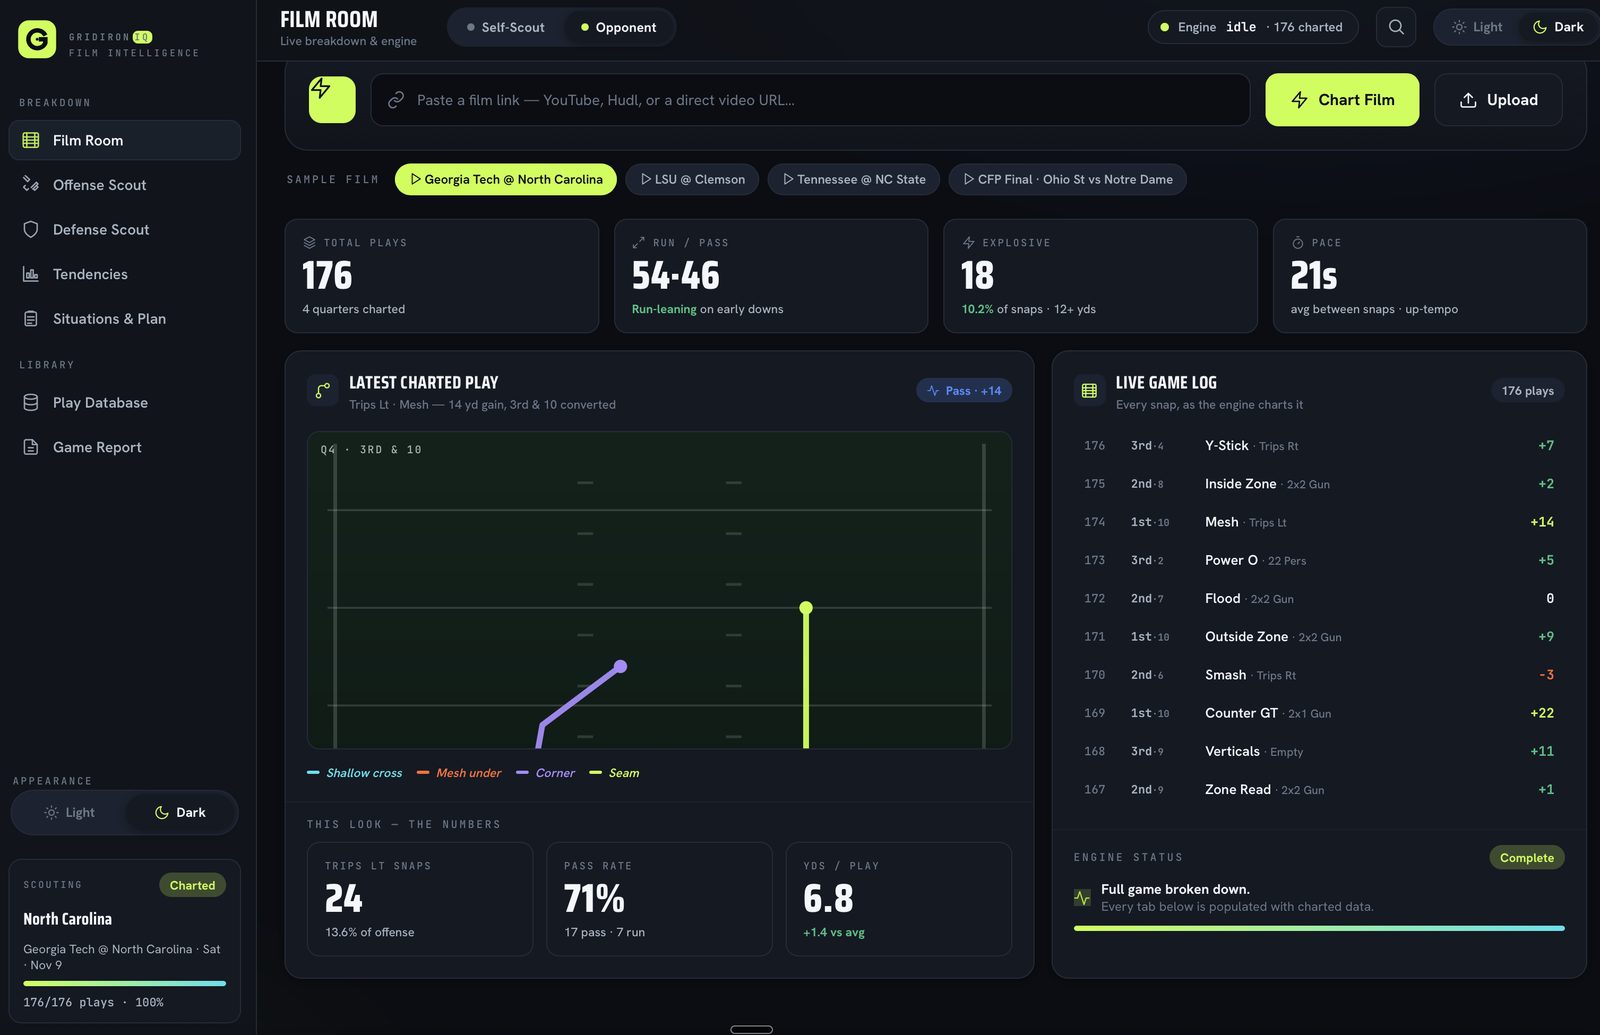Click the Engine Status progress bar
The height and width of the screenshot is (1035, 1600).
pyautogui.click(x=1319, y=929)
